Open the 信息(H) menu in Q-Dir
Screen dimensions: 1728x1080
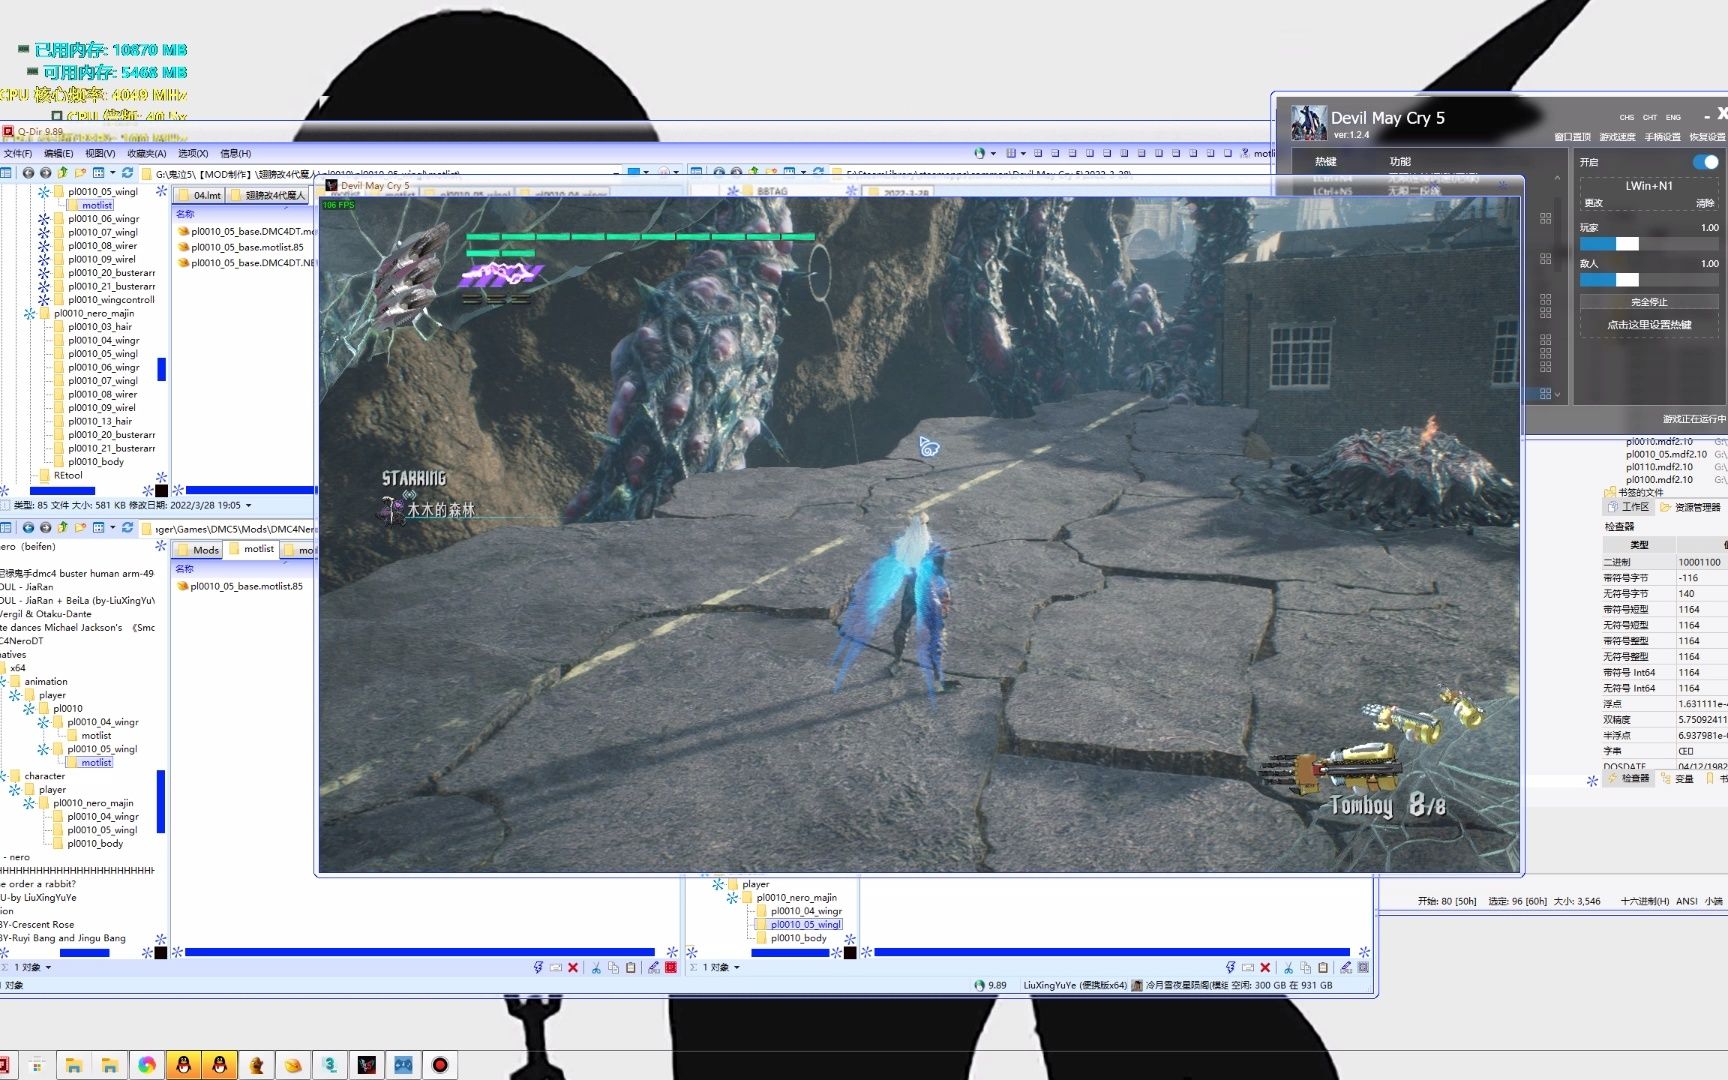[x=236, y=153]
